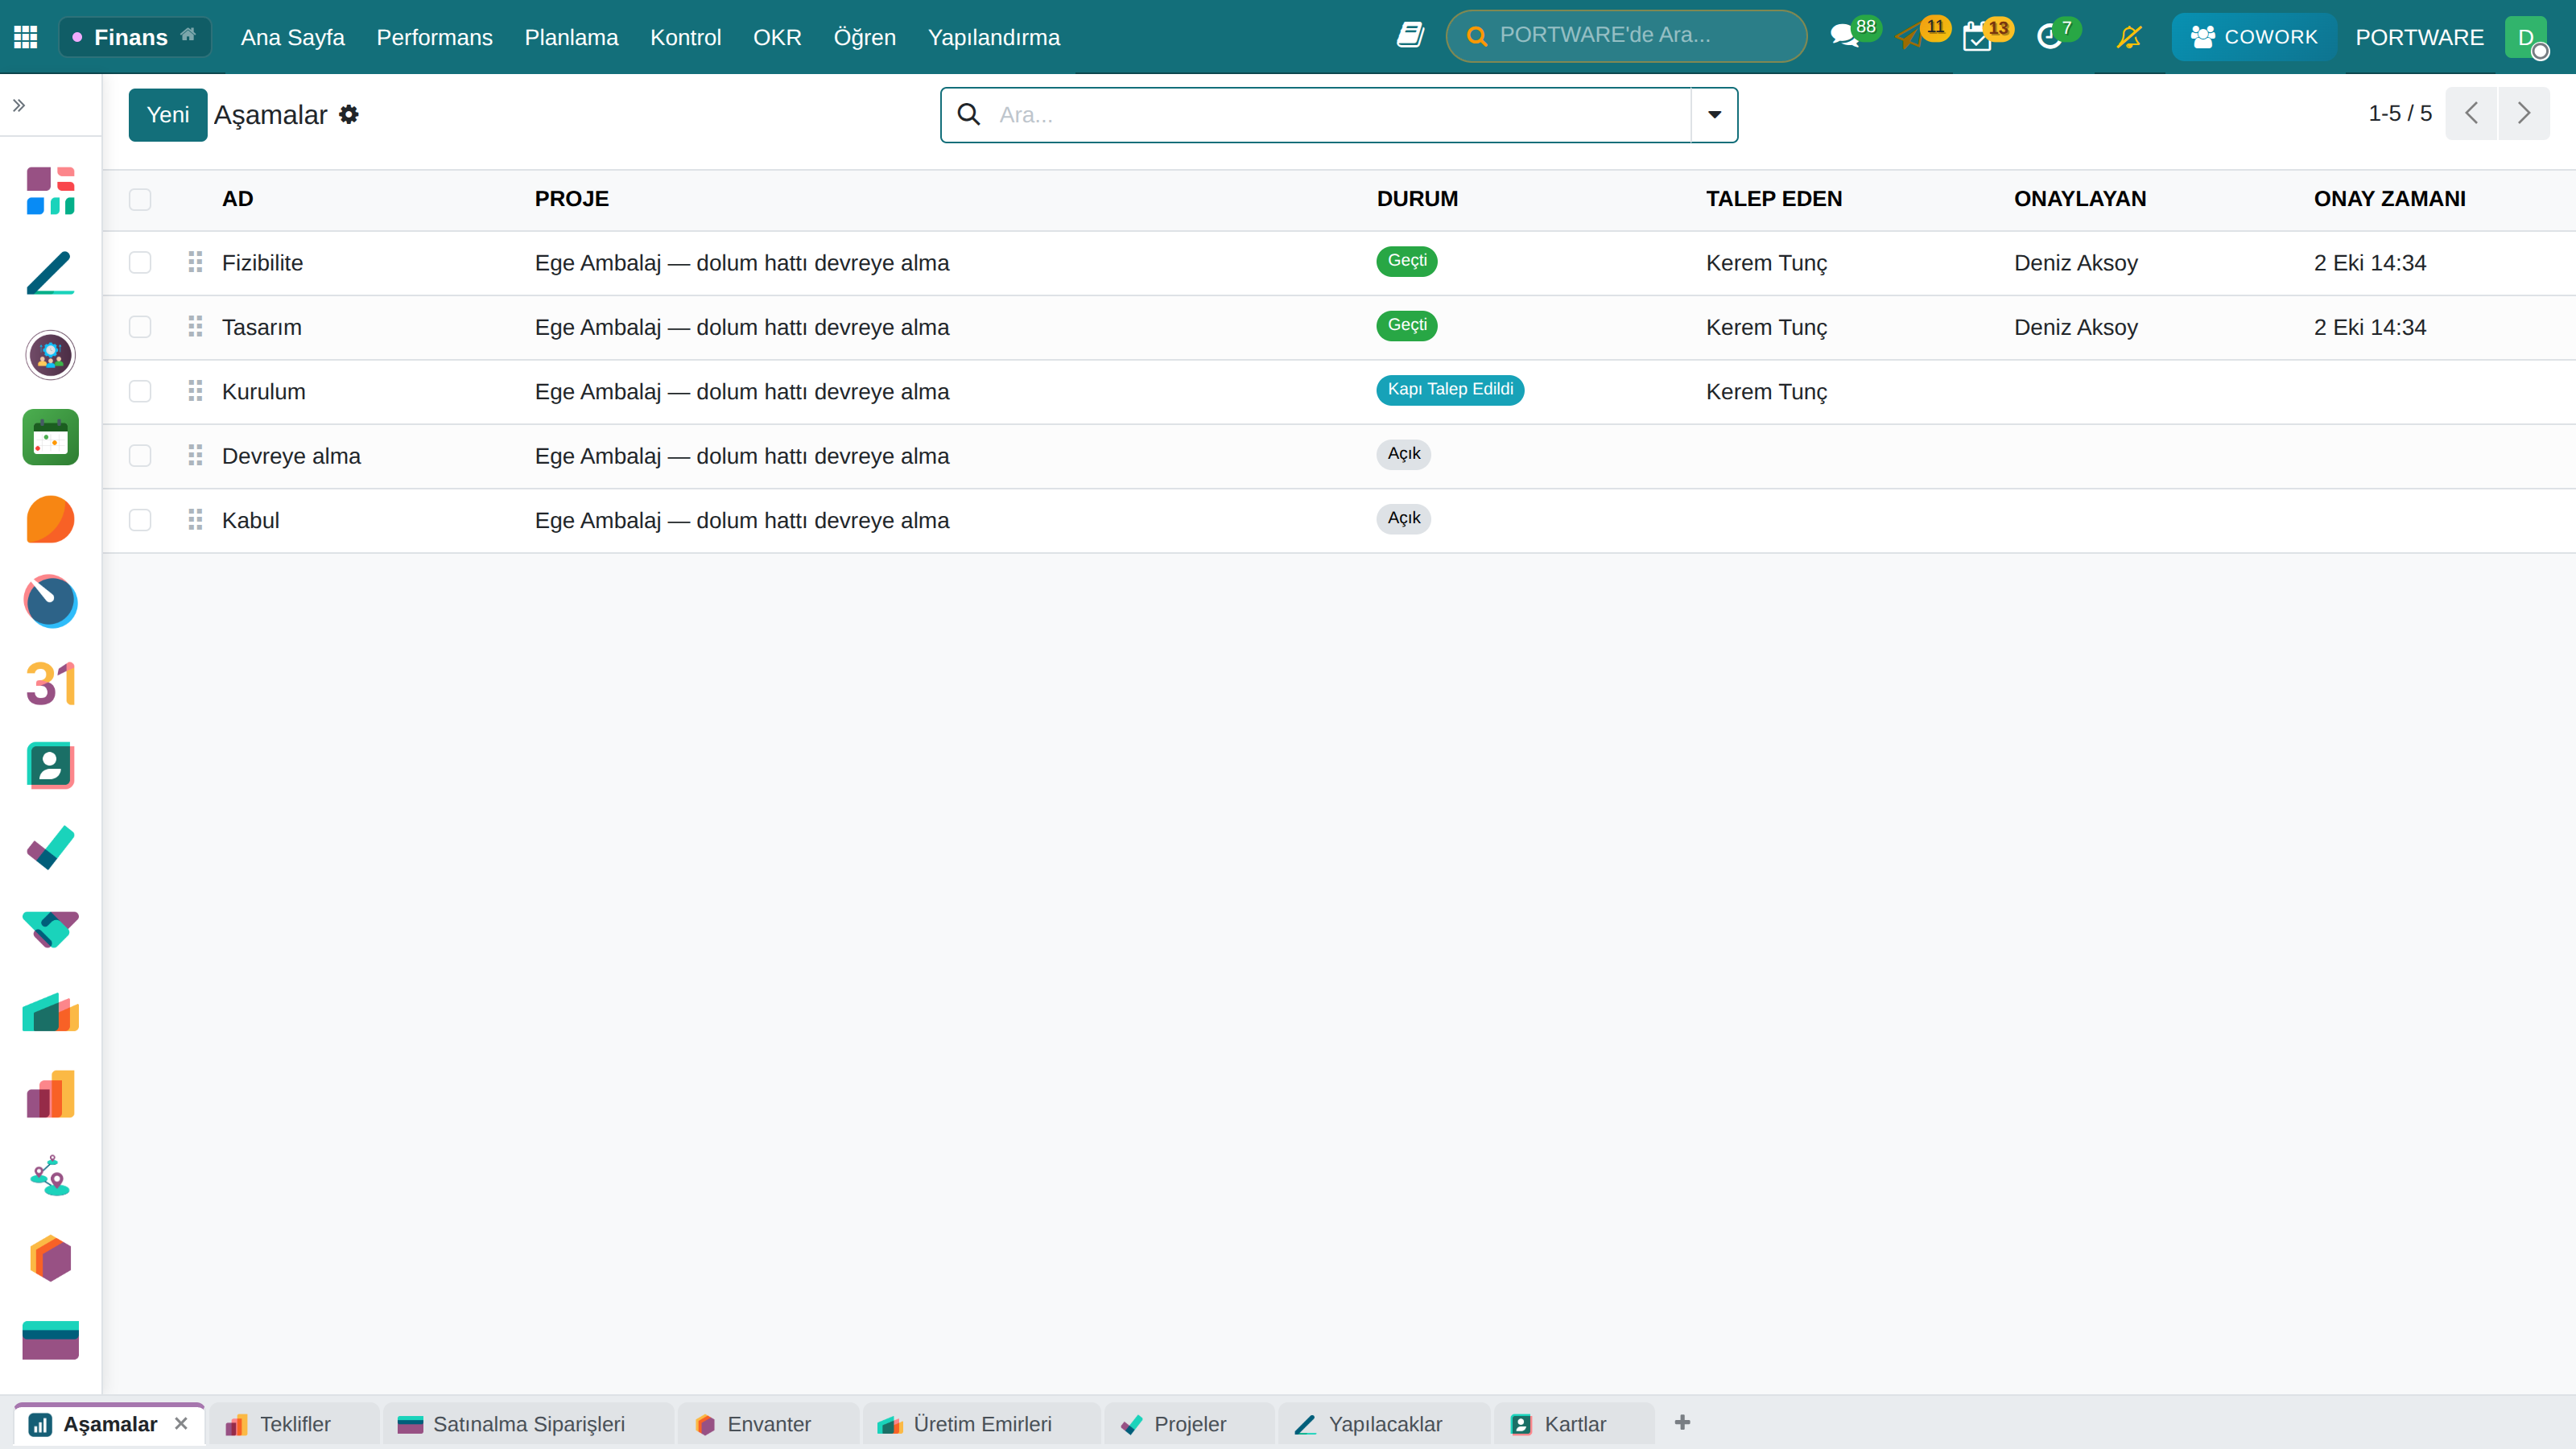Open the number 31 calendar app icon
The image size is (2576, 1449).
coord(50,684)
